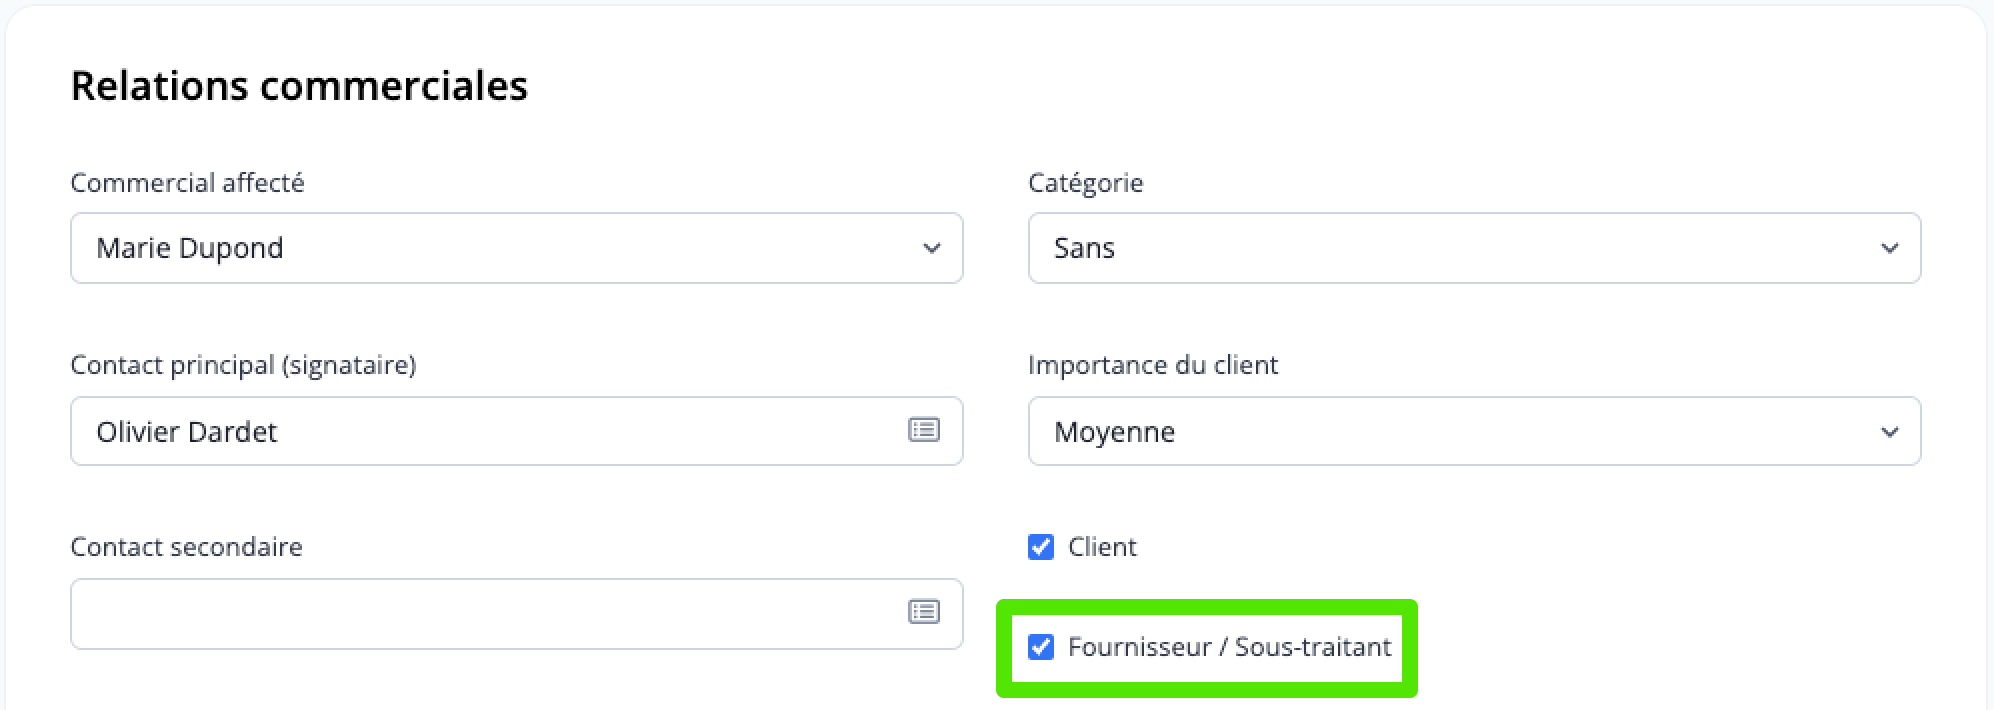This screenshot has width=1994, height=710.
Task: Open contact picker icon for Contact secondaire
Action: click(923, 611)
